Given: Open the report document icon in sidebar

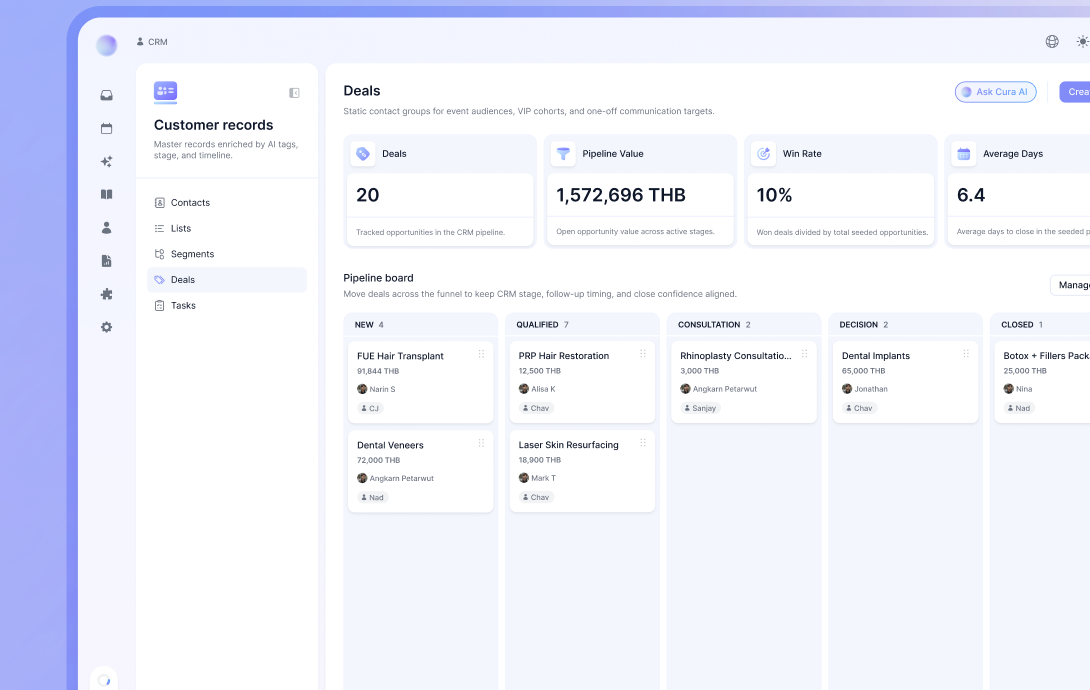Looking at the screenshot, I should tap(106, 261).
